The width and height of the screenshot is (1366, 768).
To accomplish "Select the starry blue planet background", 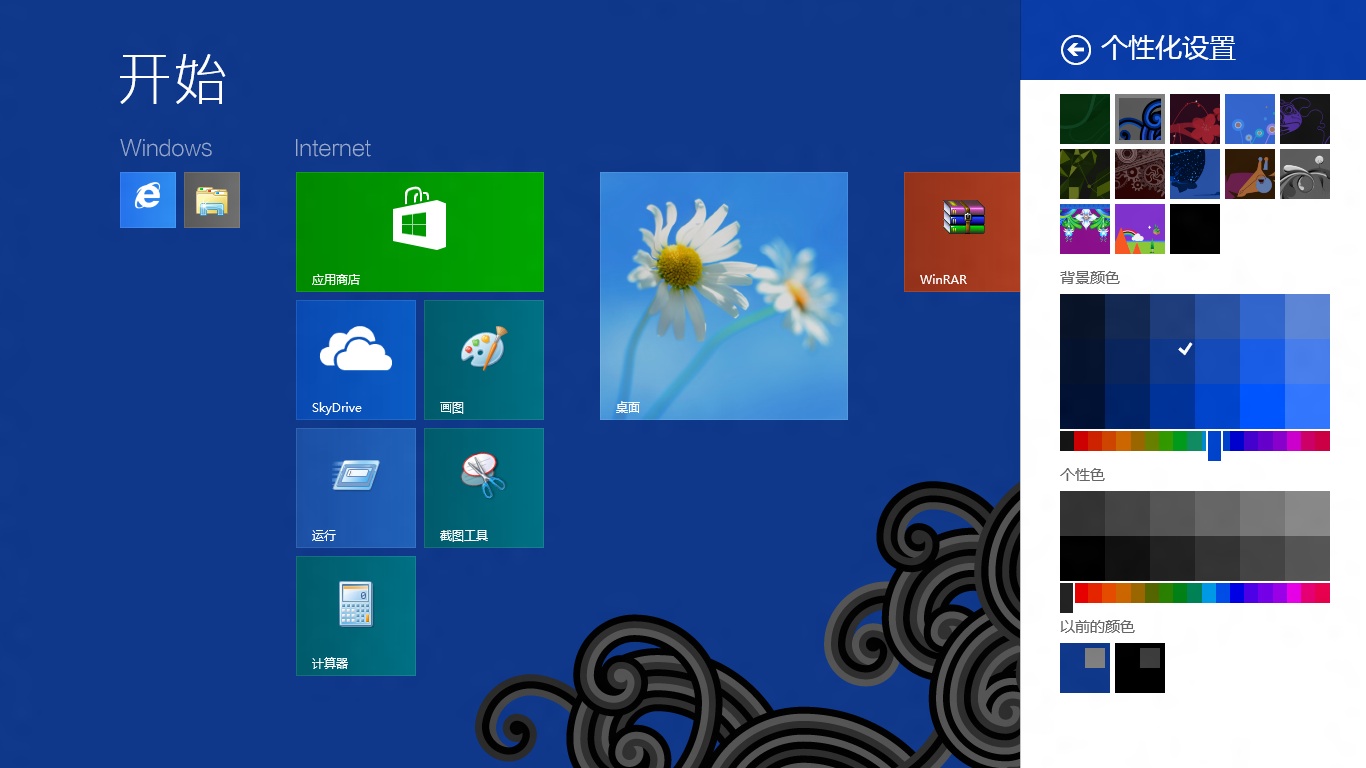I will pyautogui.click(x=1195, y=174).
